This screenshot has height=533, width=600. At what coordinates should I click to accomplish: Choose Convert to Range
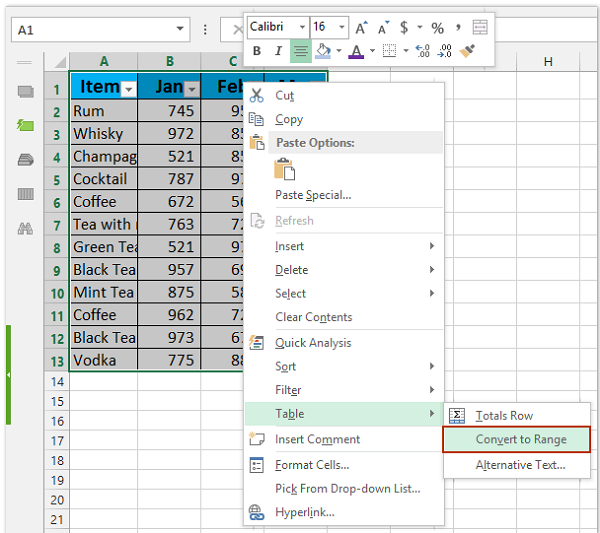[517, 439]
